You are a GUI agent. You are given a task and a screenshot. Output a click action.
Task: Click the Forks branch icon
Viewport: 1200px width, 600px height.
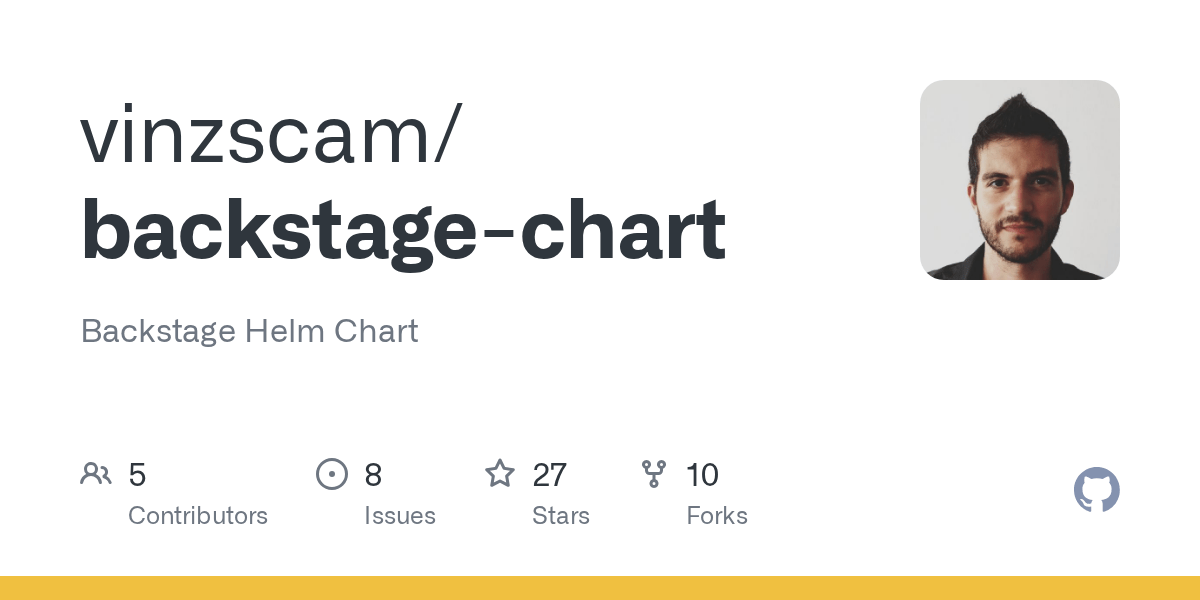coord(653,474)
